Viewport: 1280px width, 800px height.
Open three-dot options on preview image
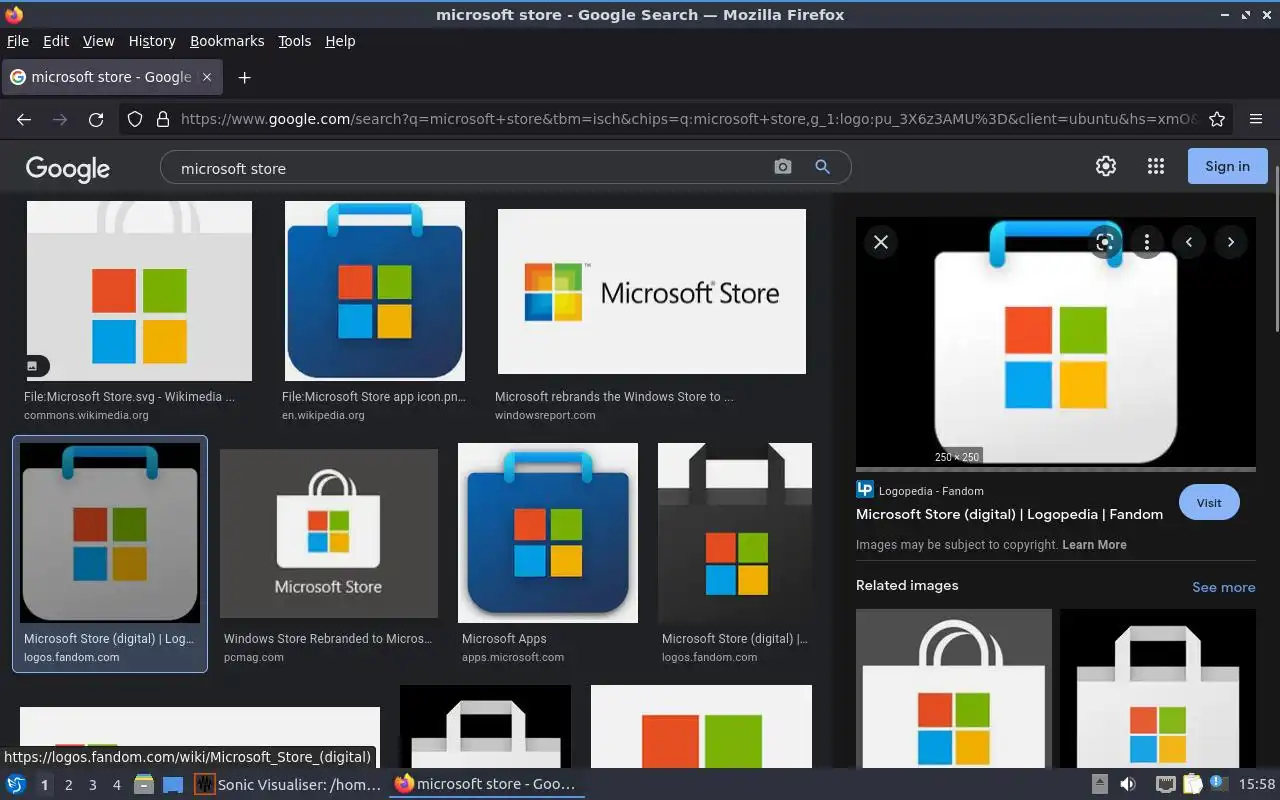(x=1147, y=242)
